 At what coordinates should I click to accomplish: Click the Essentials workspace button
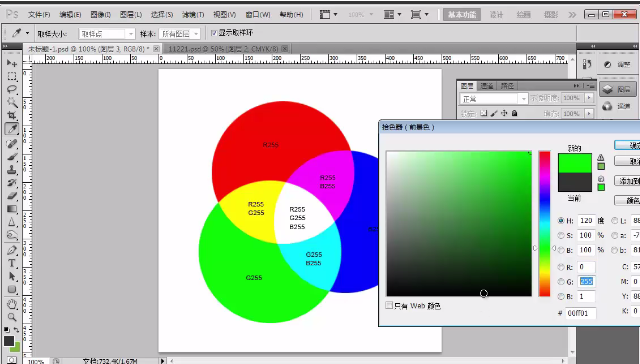click(x=462, y=15)
